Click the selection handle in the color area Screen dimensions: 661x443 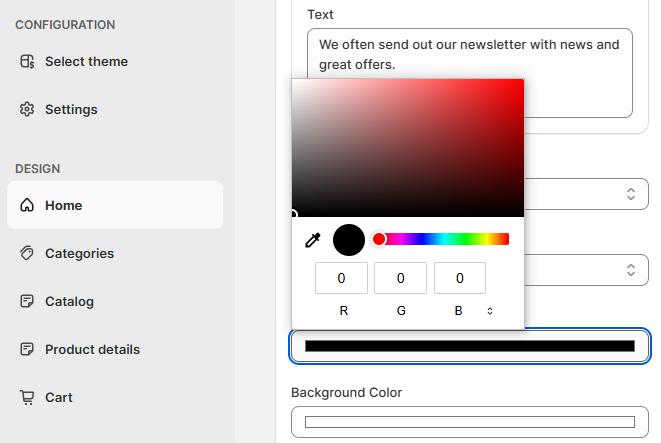pos(293,215)
